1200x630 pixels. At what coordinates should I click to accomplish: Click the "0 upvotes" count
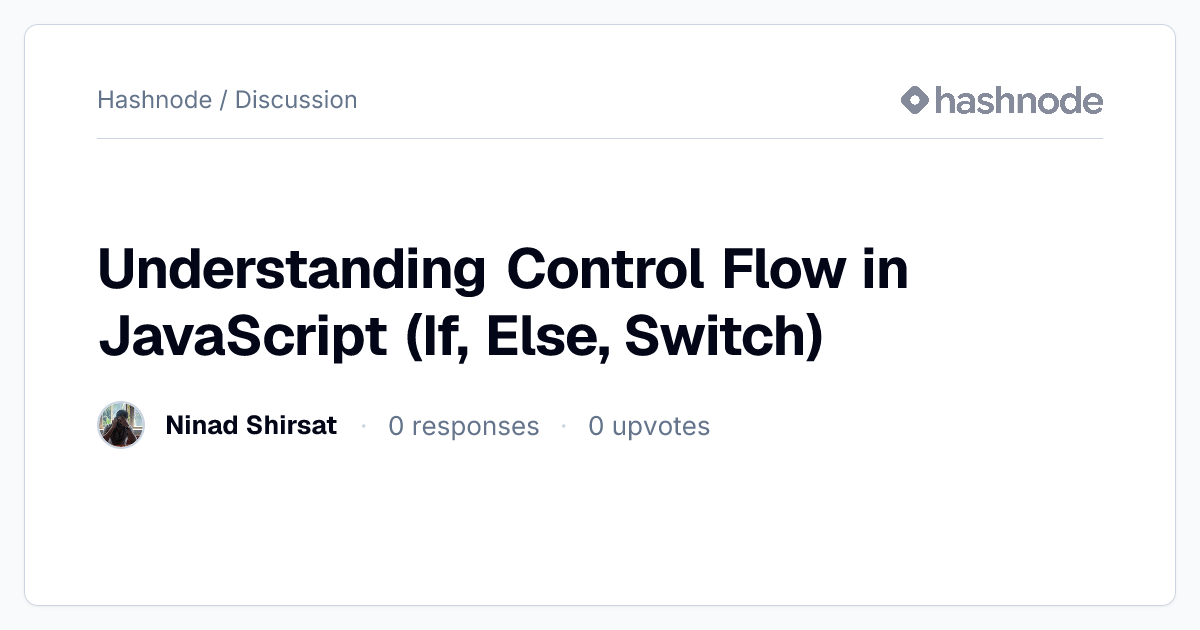649,426
